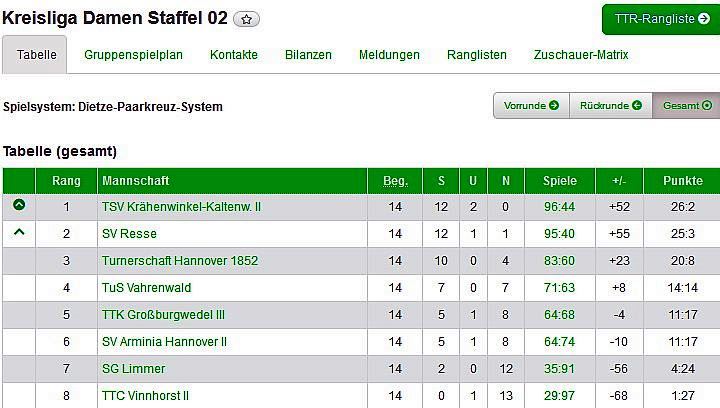Open the TuS Vahrenwald team link
Screen dimensions: 720x408
click(146, 288)
